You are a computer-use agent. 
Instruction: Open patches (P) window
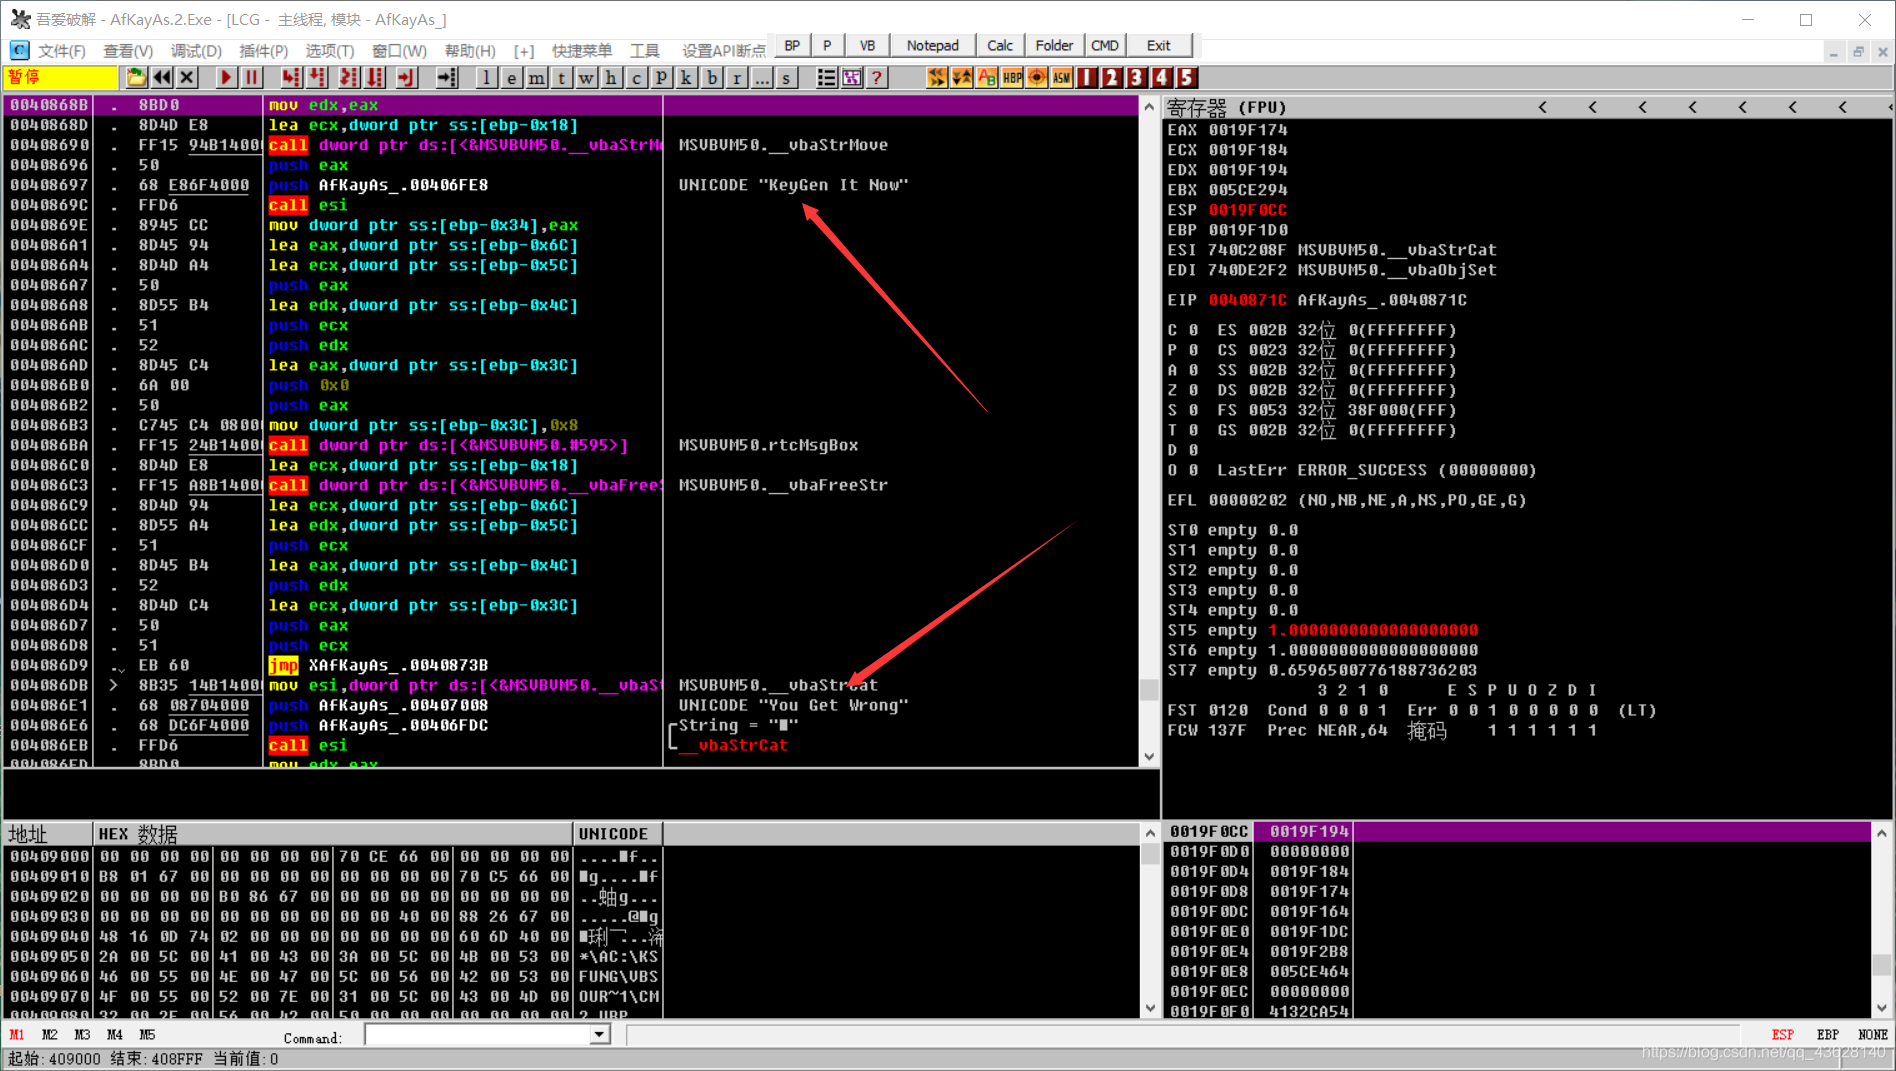click(661, 78)
